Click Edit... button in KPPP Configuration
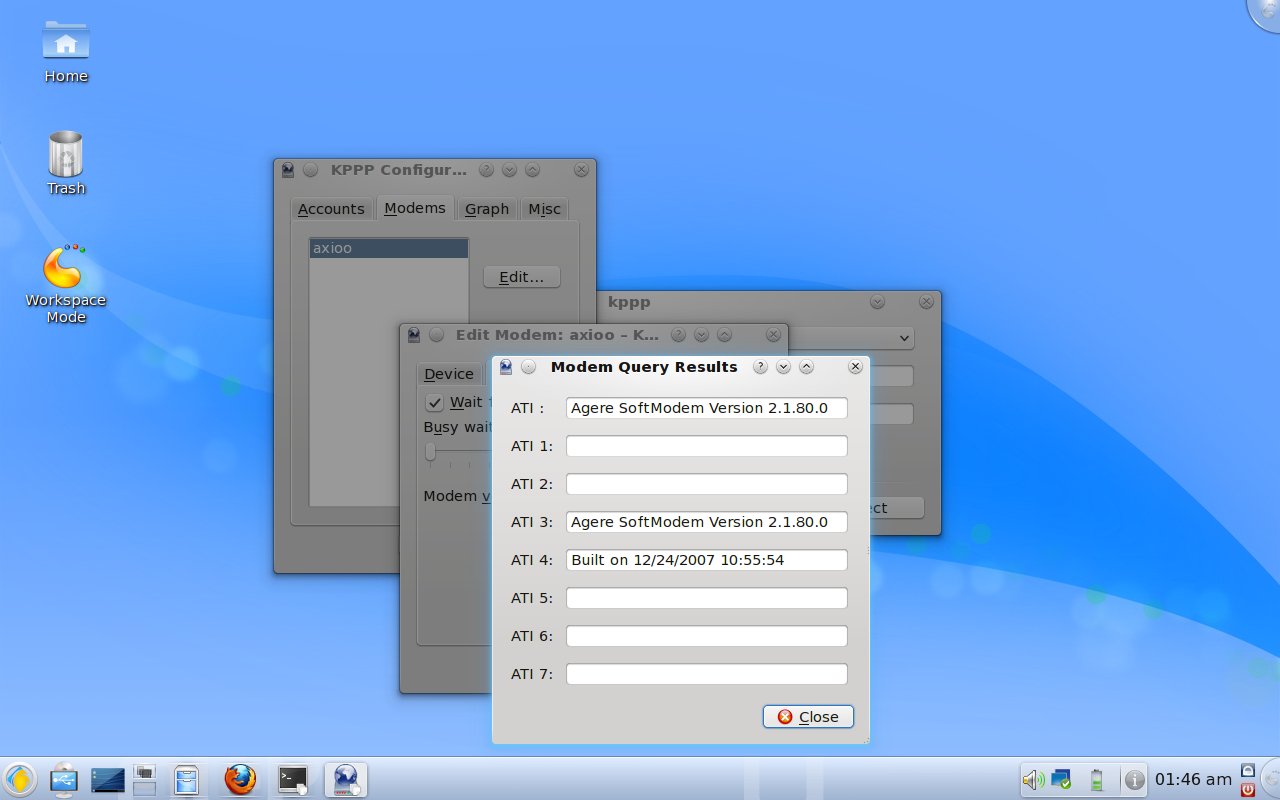The image size is (1280, 800). pos(522,277)
